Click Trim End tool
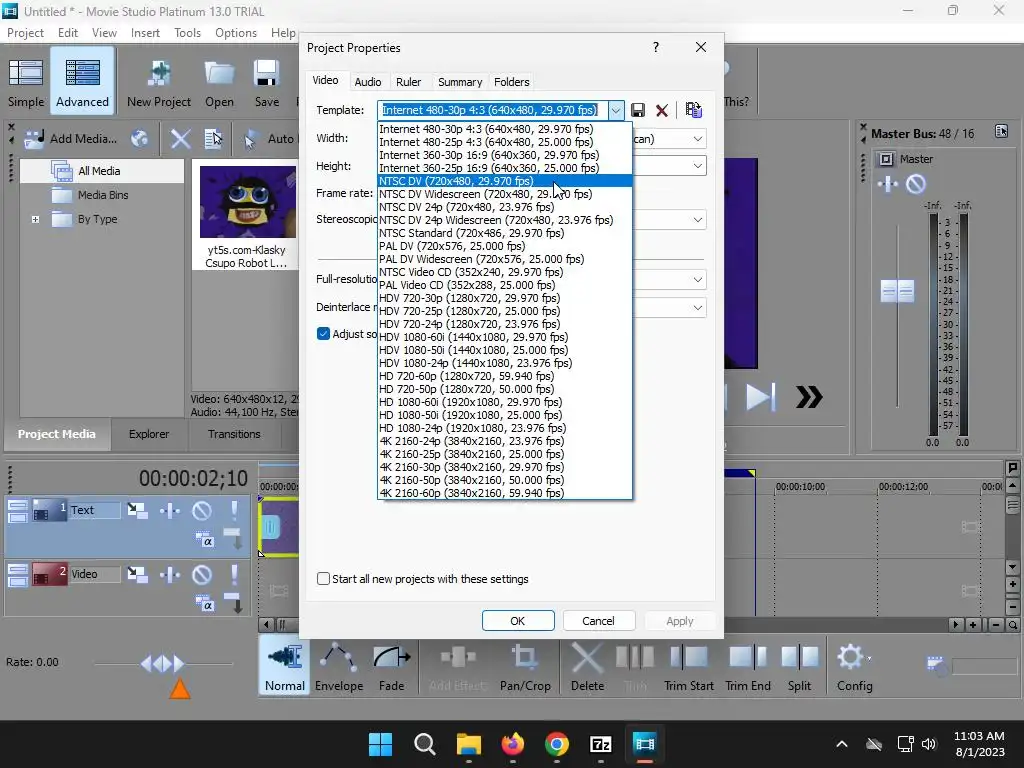 coord(748,667)
